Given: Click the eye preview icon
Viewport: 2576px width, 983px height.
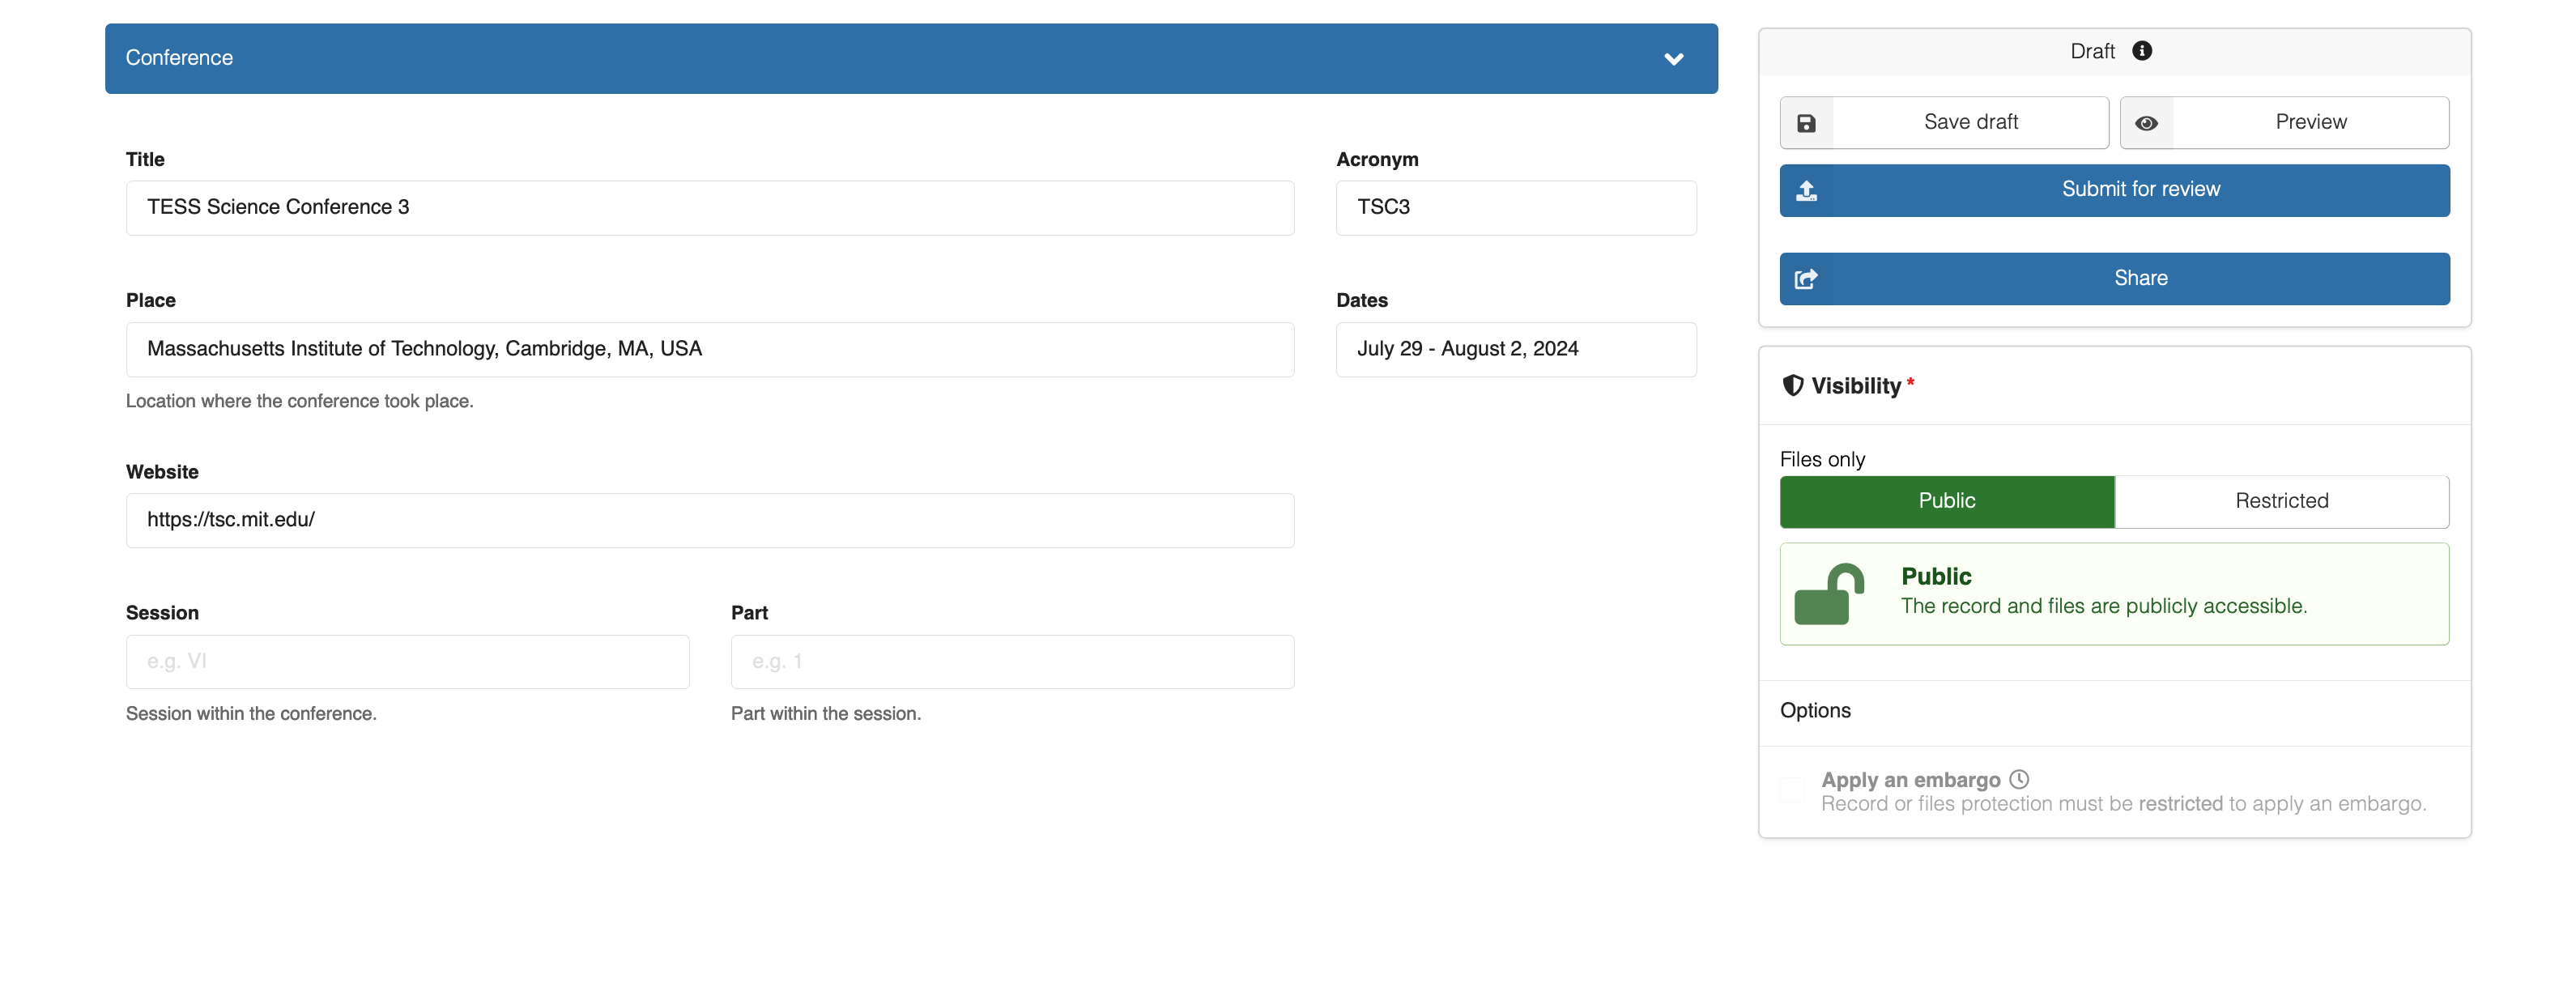Looking at the screenshot, I should [x=2146, y=123].
